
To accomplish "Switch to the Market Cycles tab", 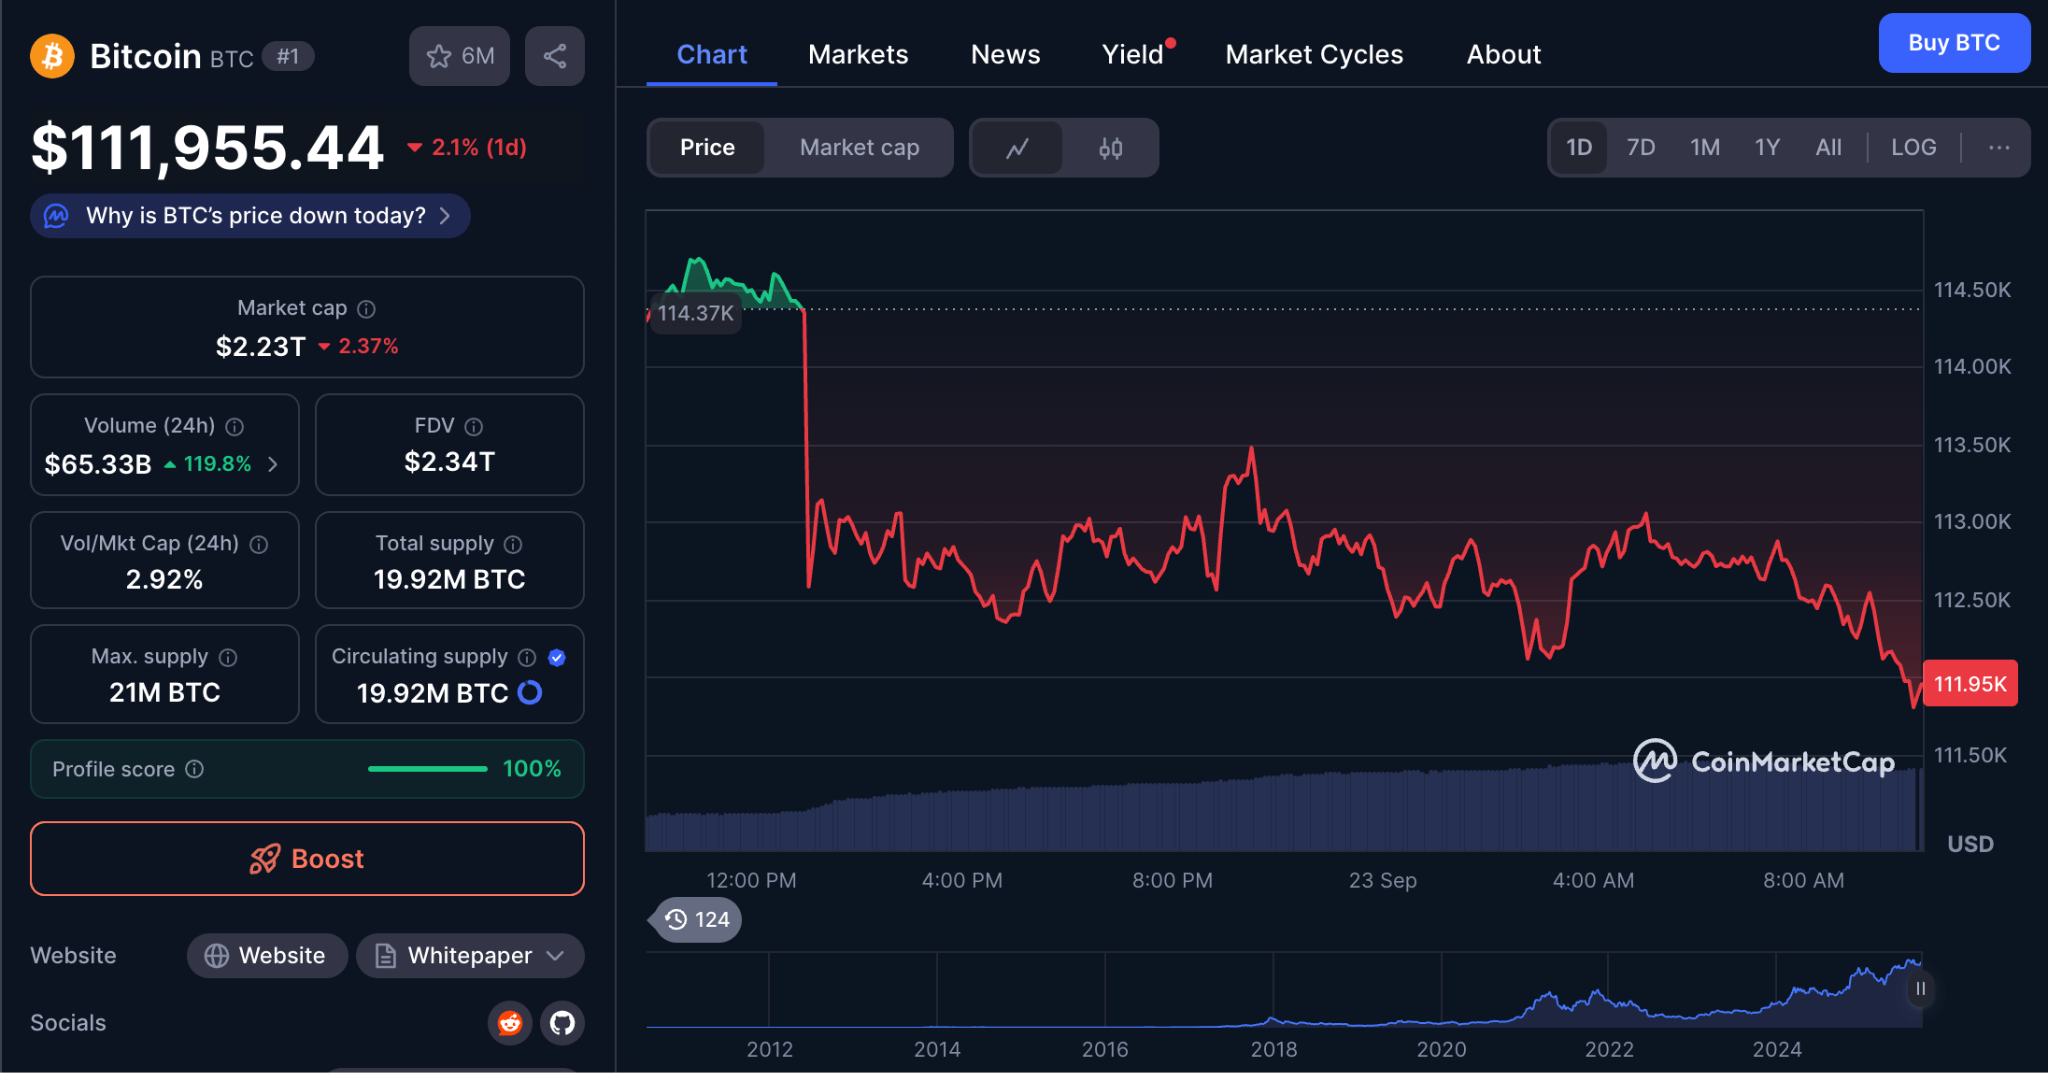I will tap(1314, 55).
